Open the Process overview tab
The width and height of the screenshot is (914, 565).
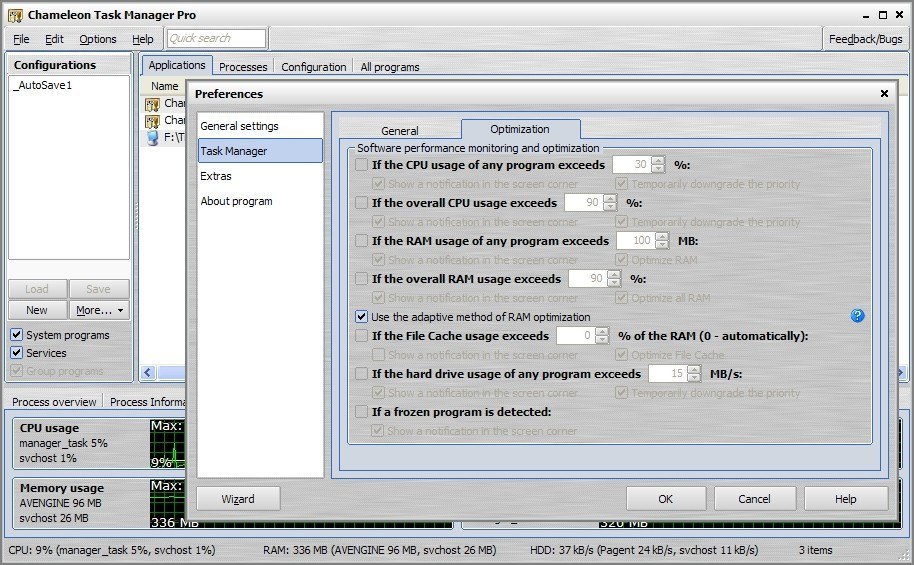pyautogui.click(x=54, y=402)
